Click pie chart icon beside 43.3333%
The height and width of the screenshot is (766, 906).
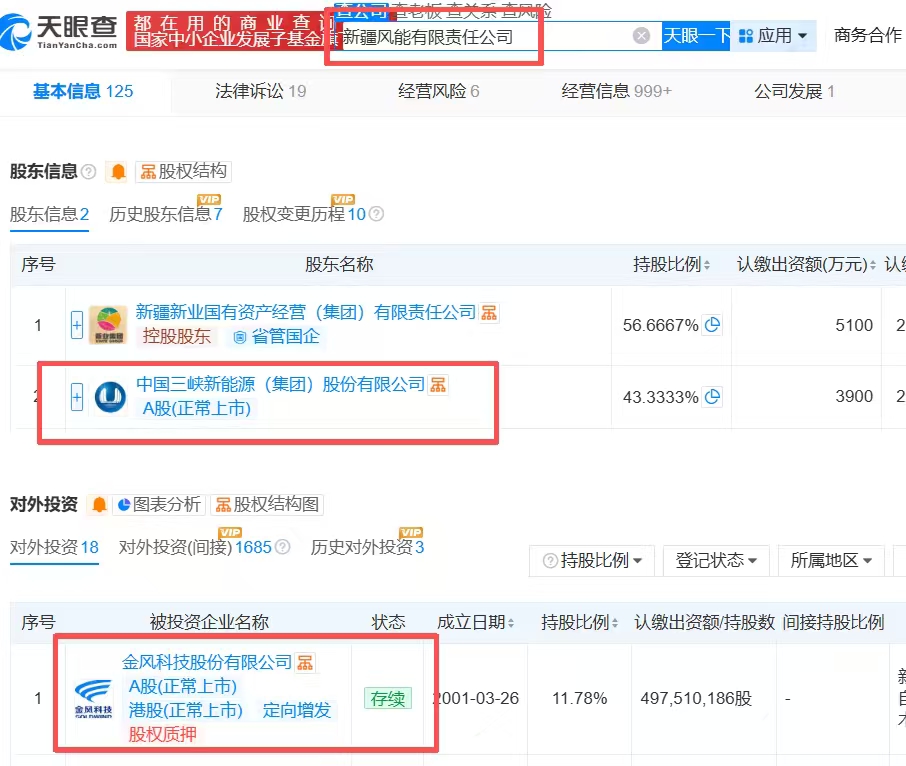click(712, 396)
